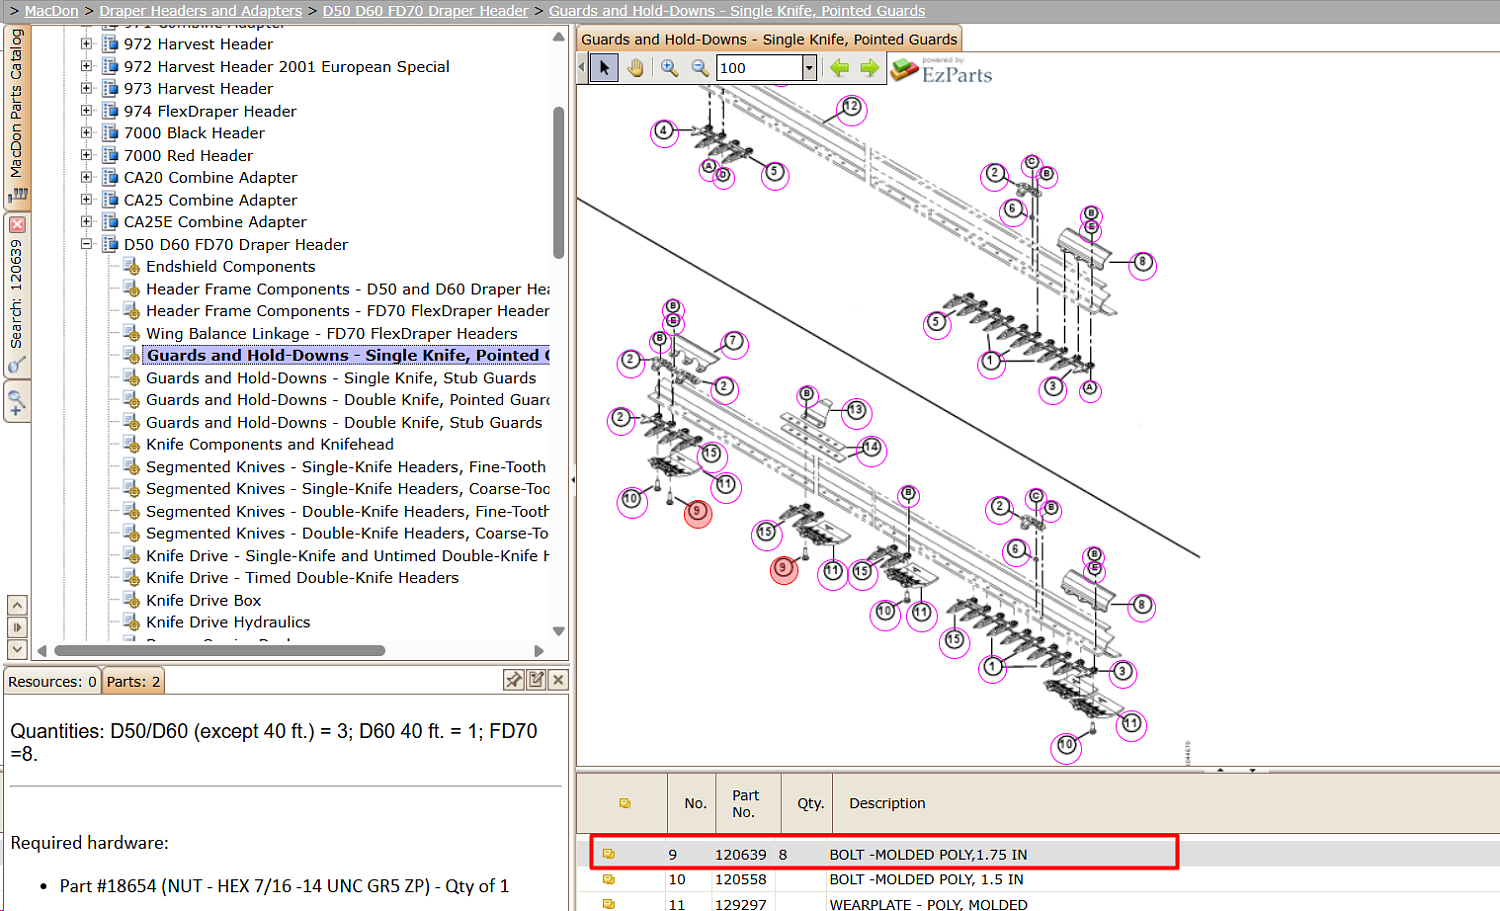Select Knife Components and Knifehead tree item
Screen dimensions: 1500x911
[270, 444]
